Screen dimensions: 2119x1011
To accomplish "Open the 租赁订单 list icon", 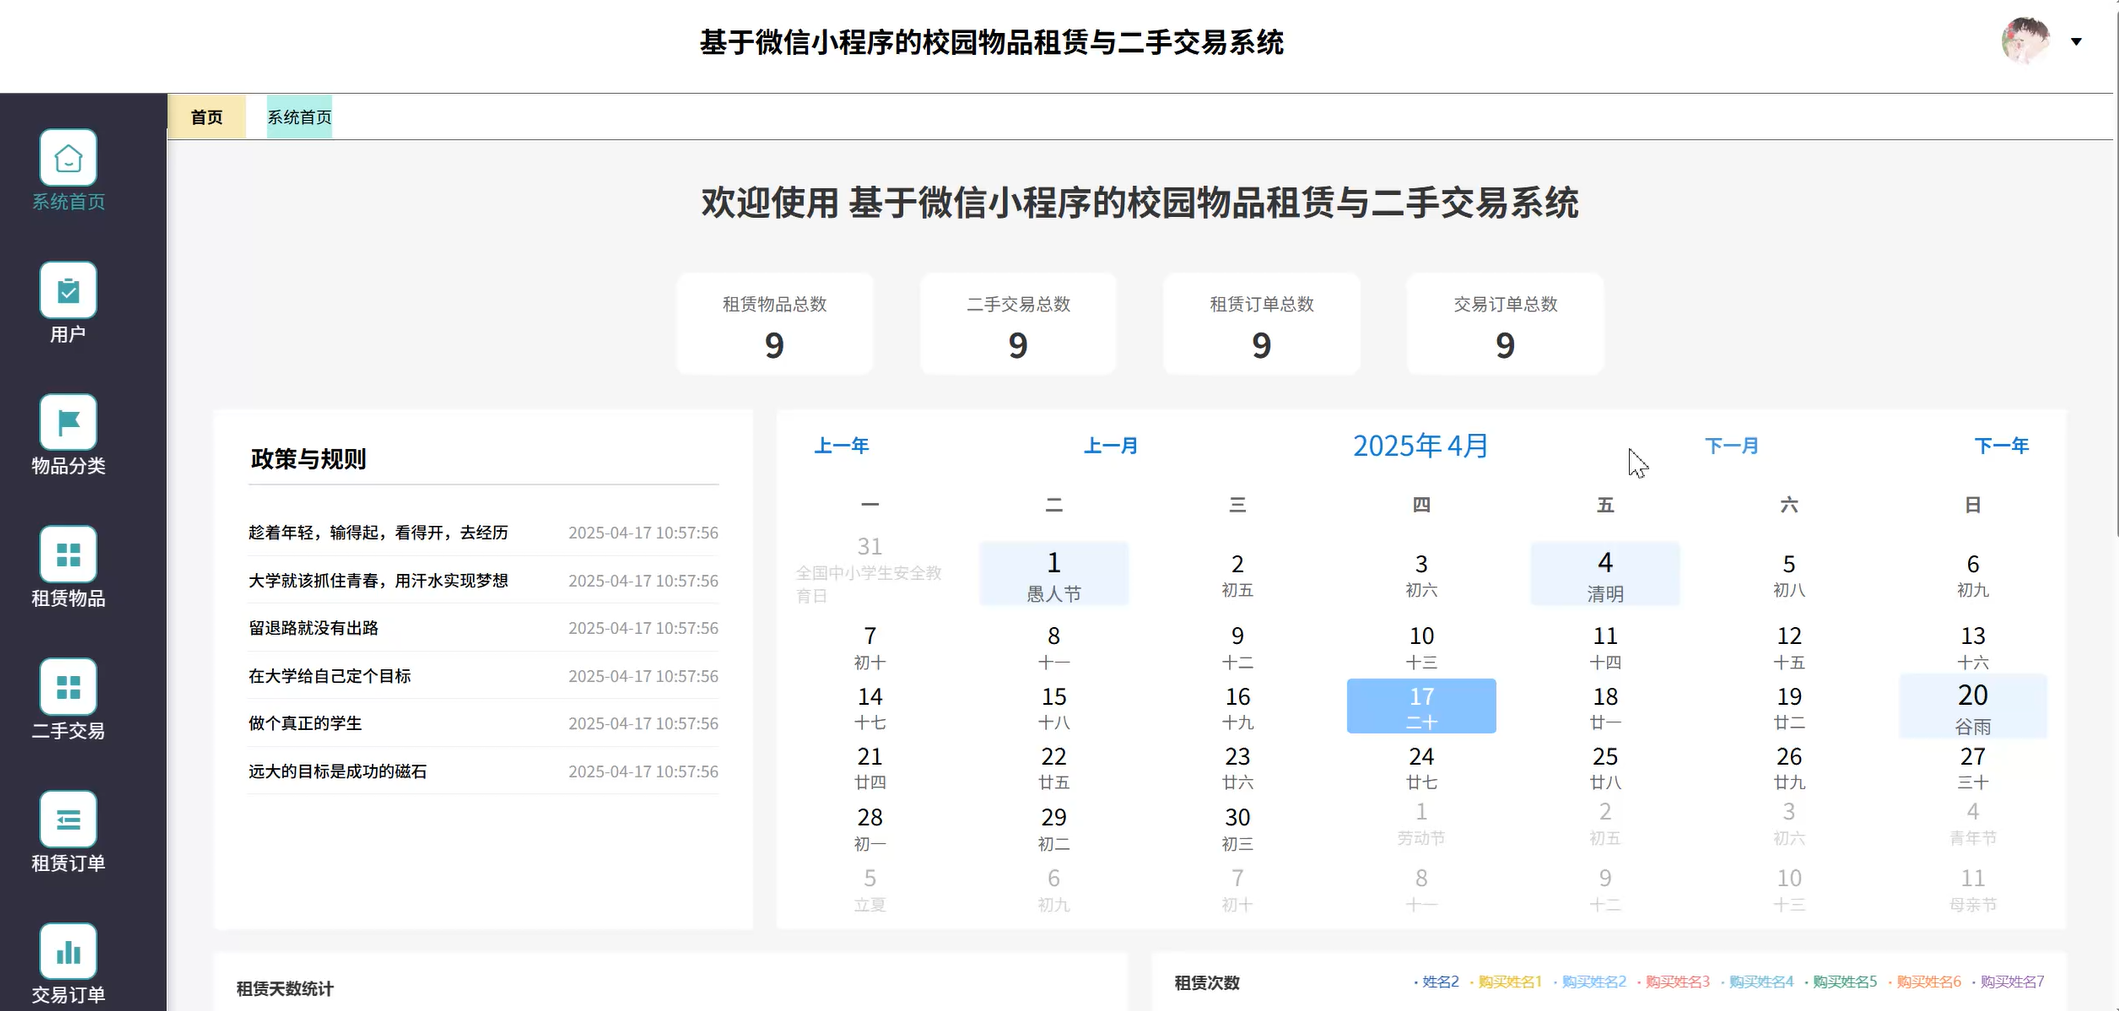I will click(68, 819).
